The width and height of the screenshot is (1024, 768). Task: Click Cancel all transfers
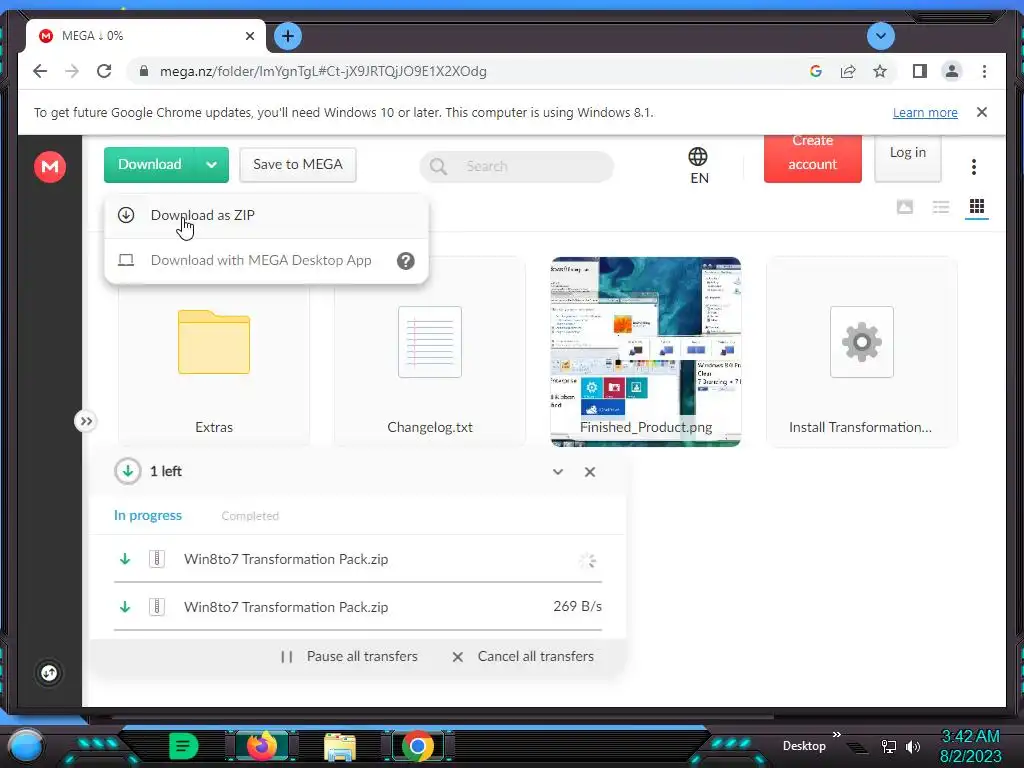(523, 656)
